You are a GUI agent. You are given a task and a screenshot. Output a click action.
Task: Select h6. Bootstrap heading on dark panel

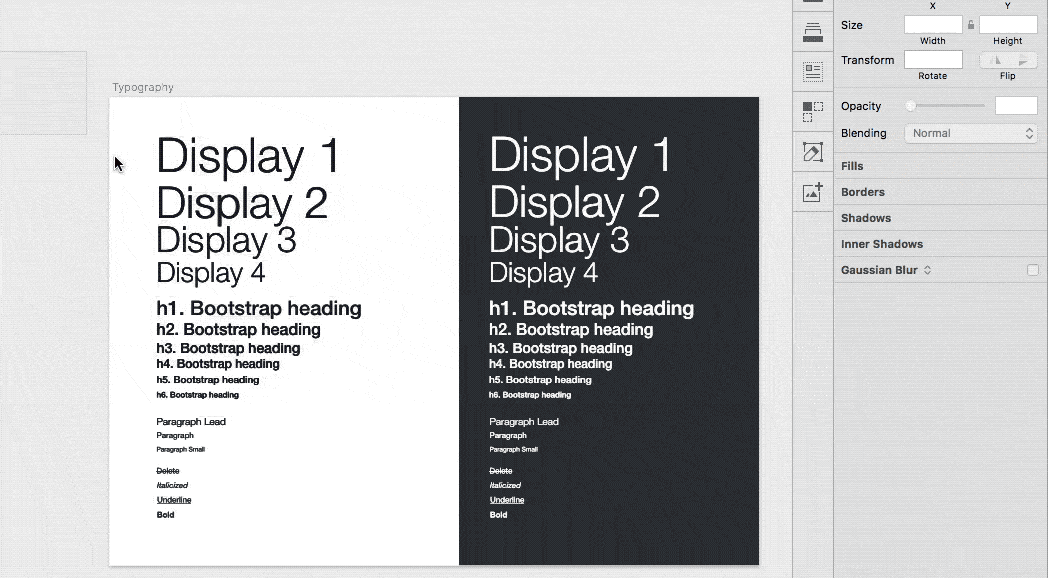(x=530, y=395)
